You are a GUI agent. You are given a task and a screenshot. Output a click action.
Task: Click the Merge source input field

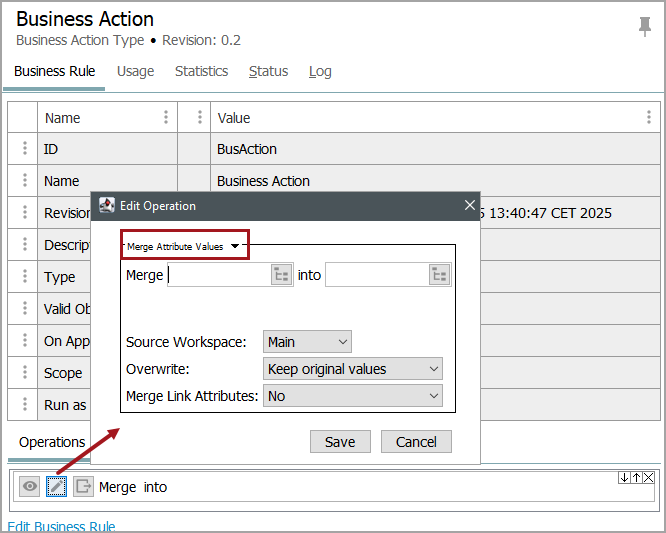218,275
